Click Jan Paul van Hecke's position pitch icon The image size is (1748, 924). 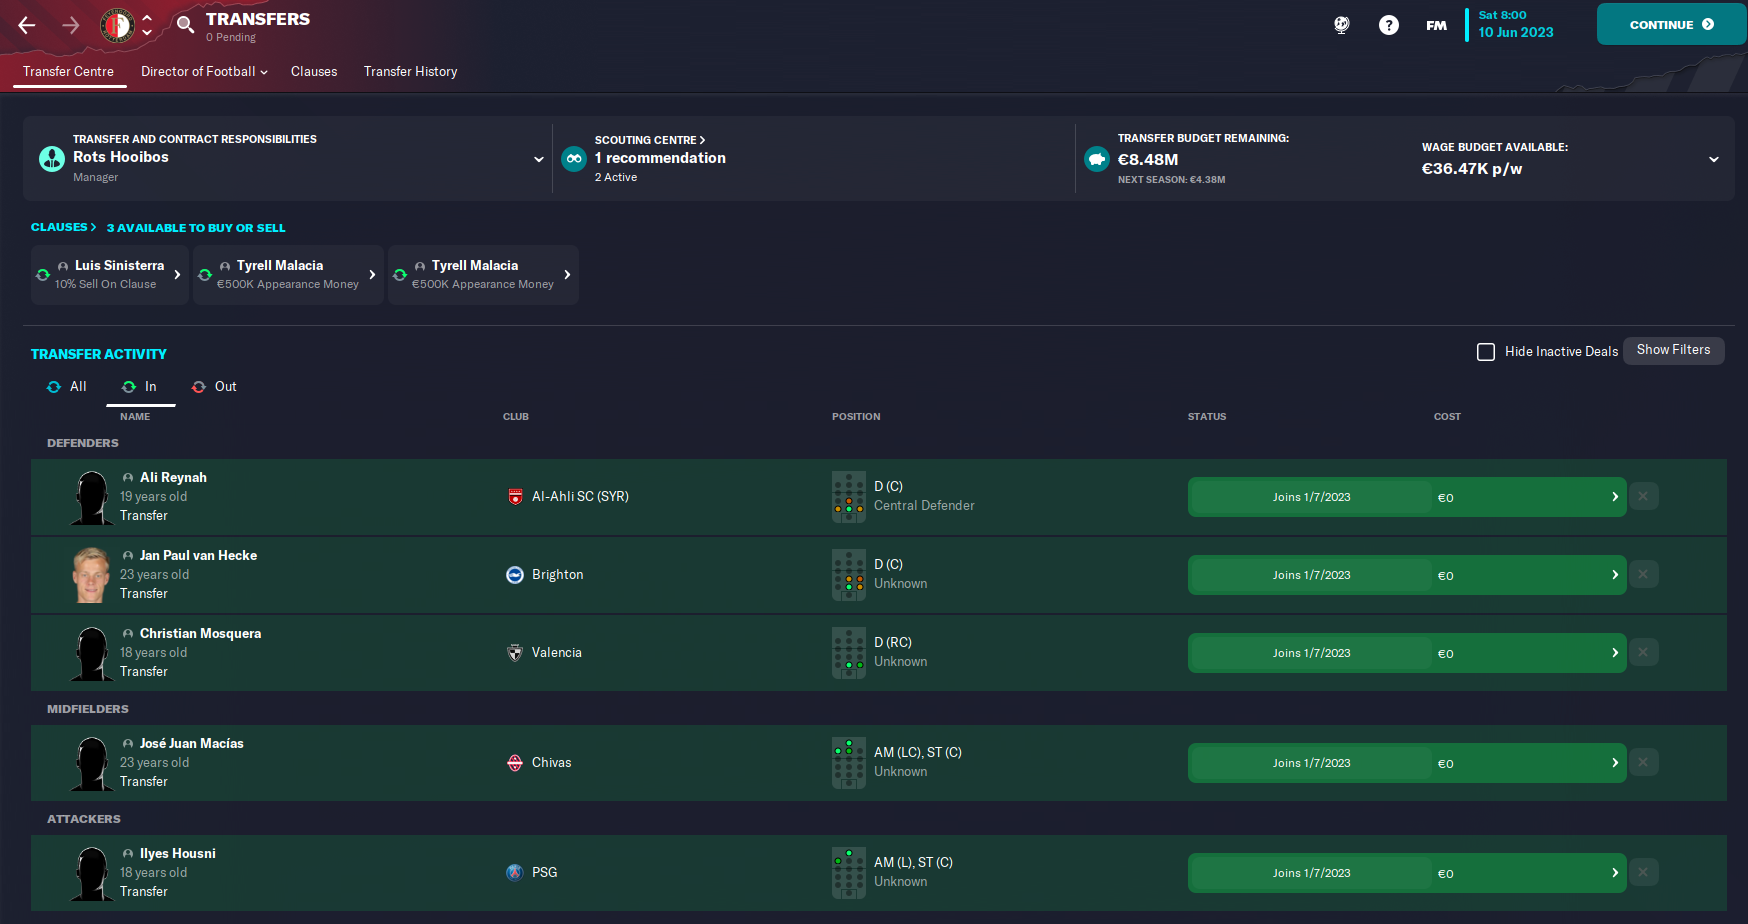tap(849, 575)
